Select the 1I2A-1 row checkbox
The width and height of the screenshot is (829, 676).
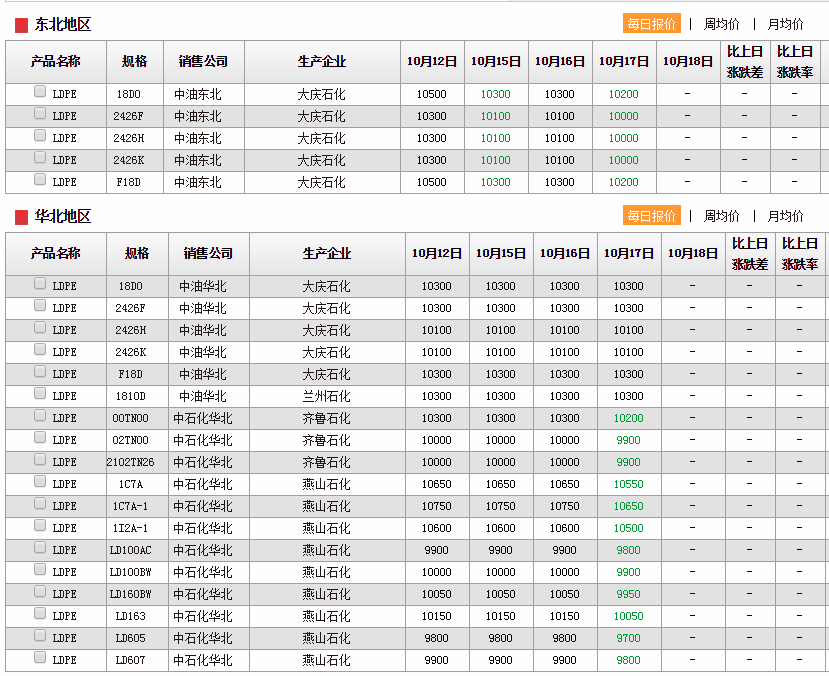[x=40, y=525]
